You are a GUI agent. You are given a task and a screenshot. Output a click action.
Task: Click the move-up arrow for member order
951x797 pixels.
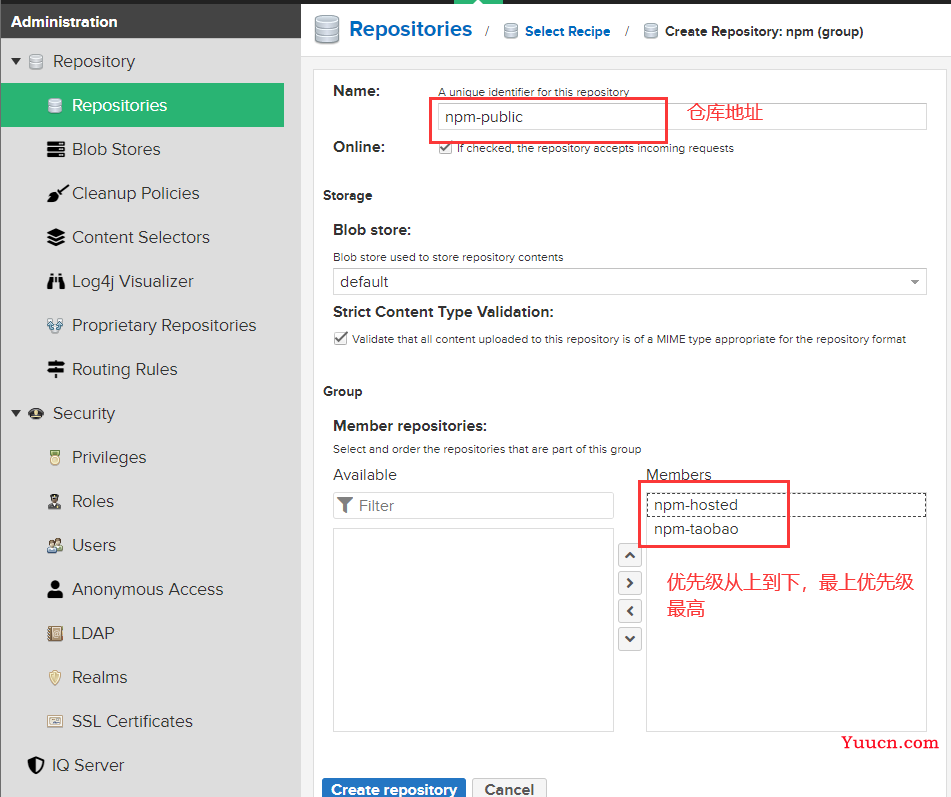630,555
